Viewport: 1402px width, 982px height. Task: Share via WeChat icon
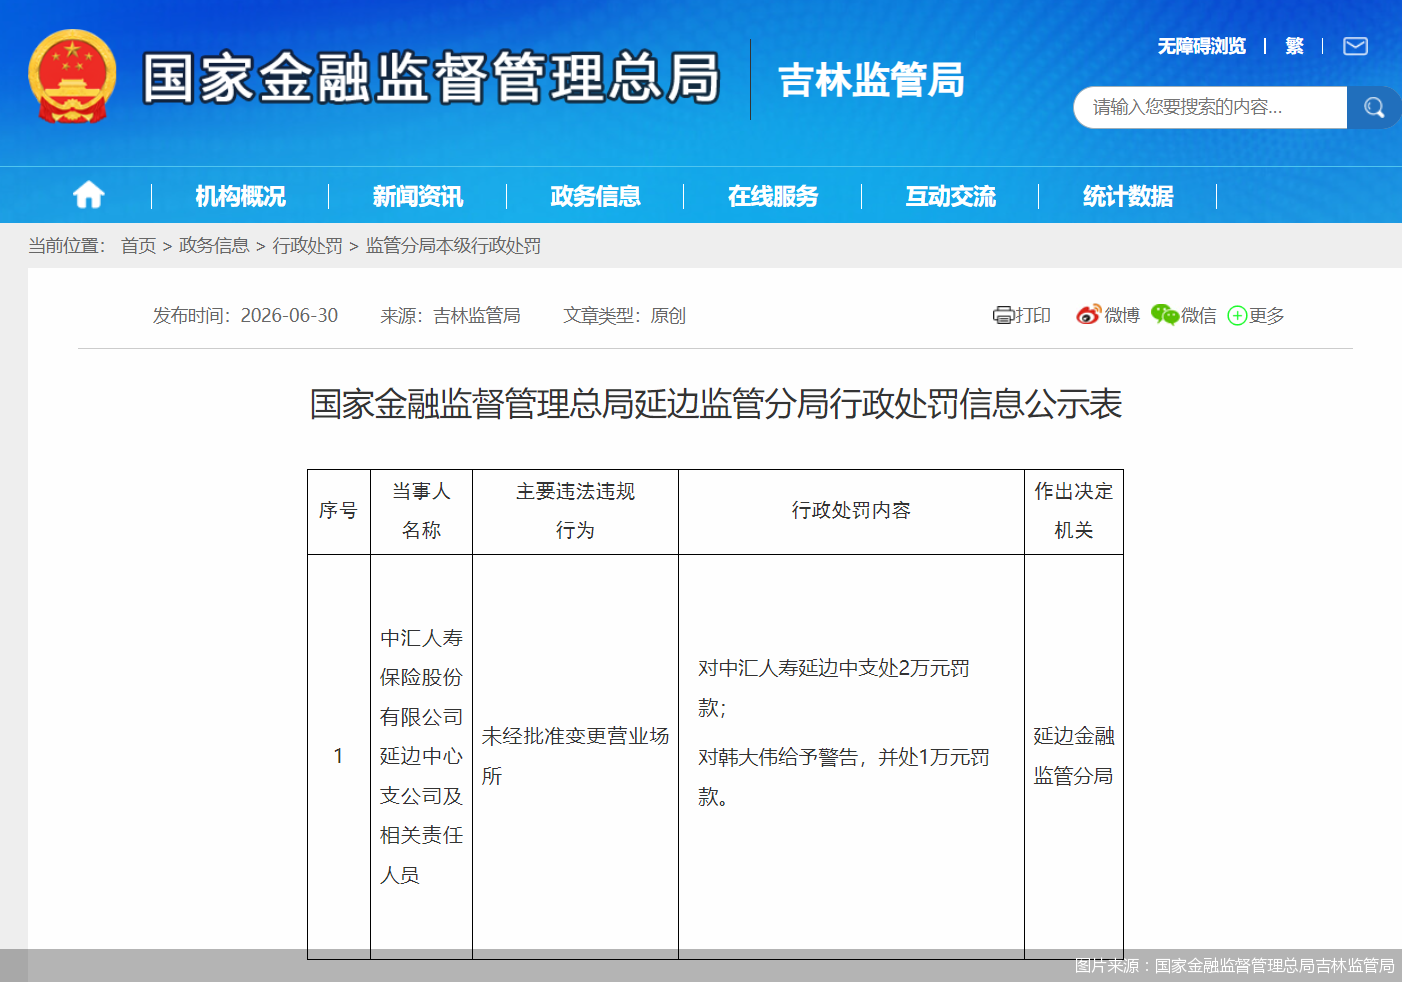click(x=1165, y=315)
